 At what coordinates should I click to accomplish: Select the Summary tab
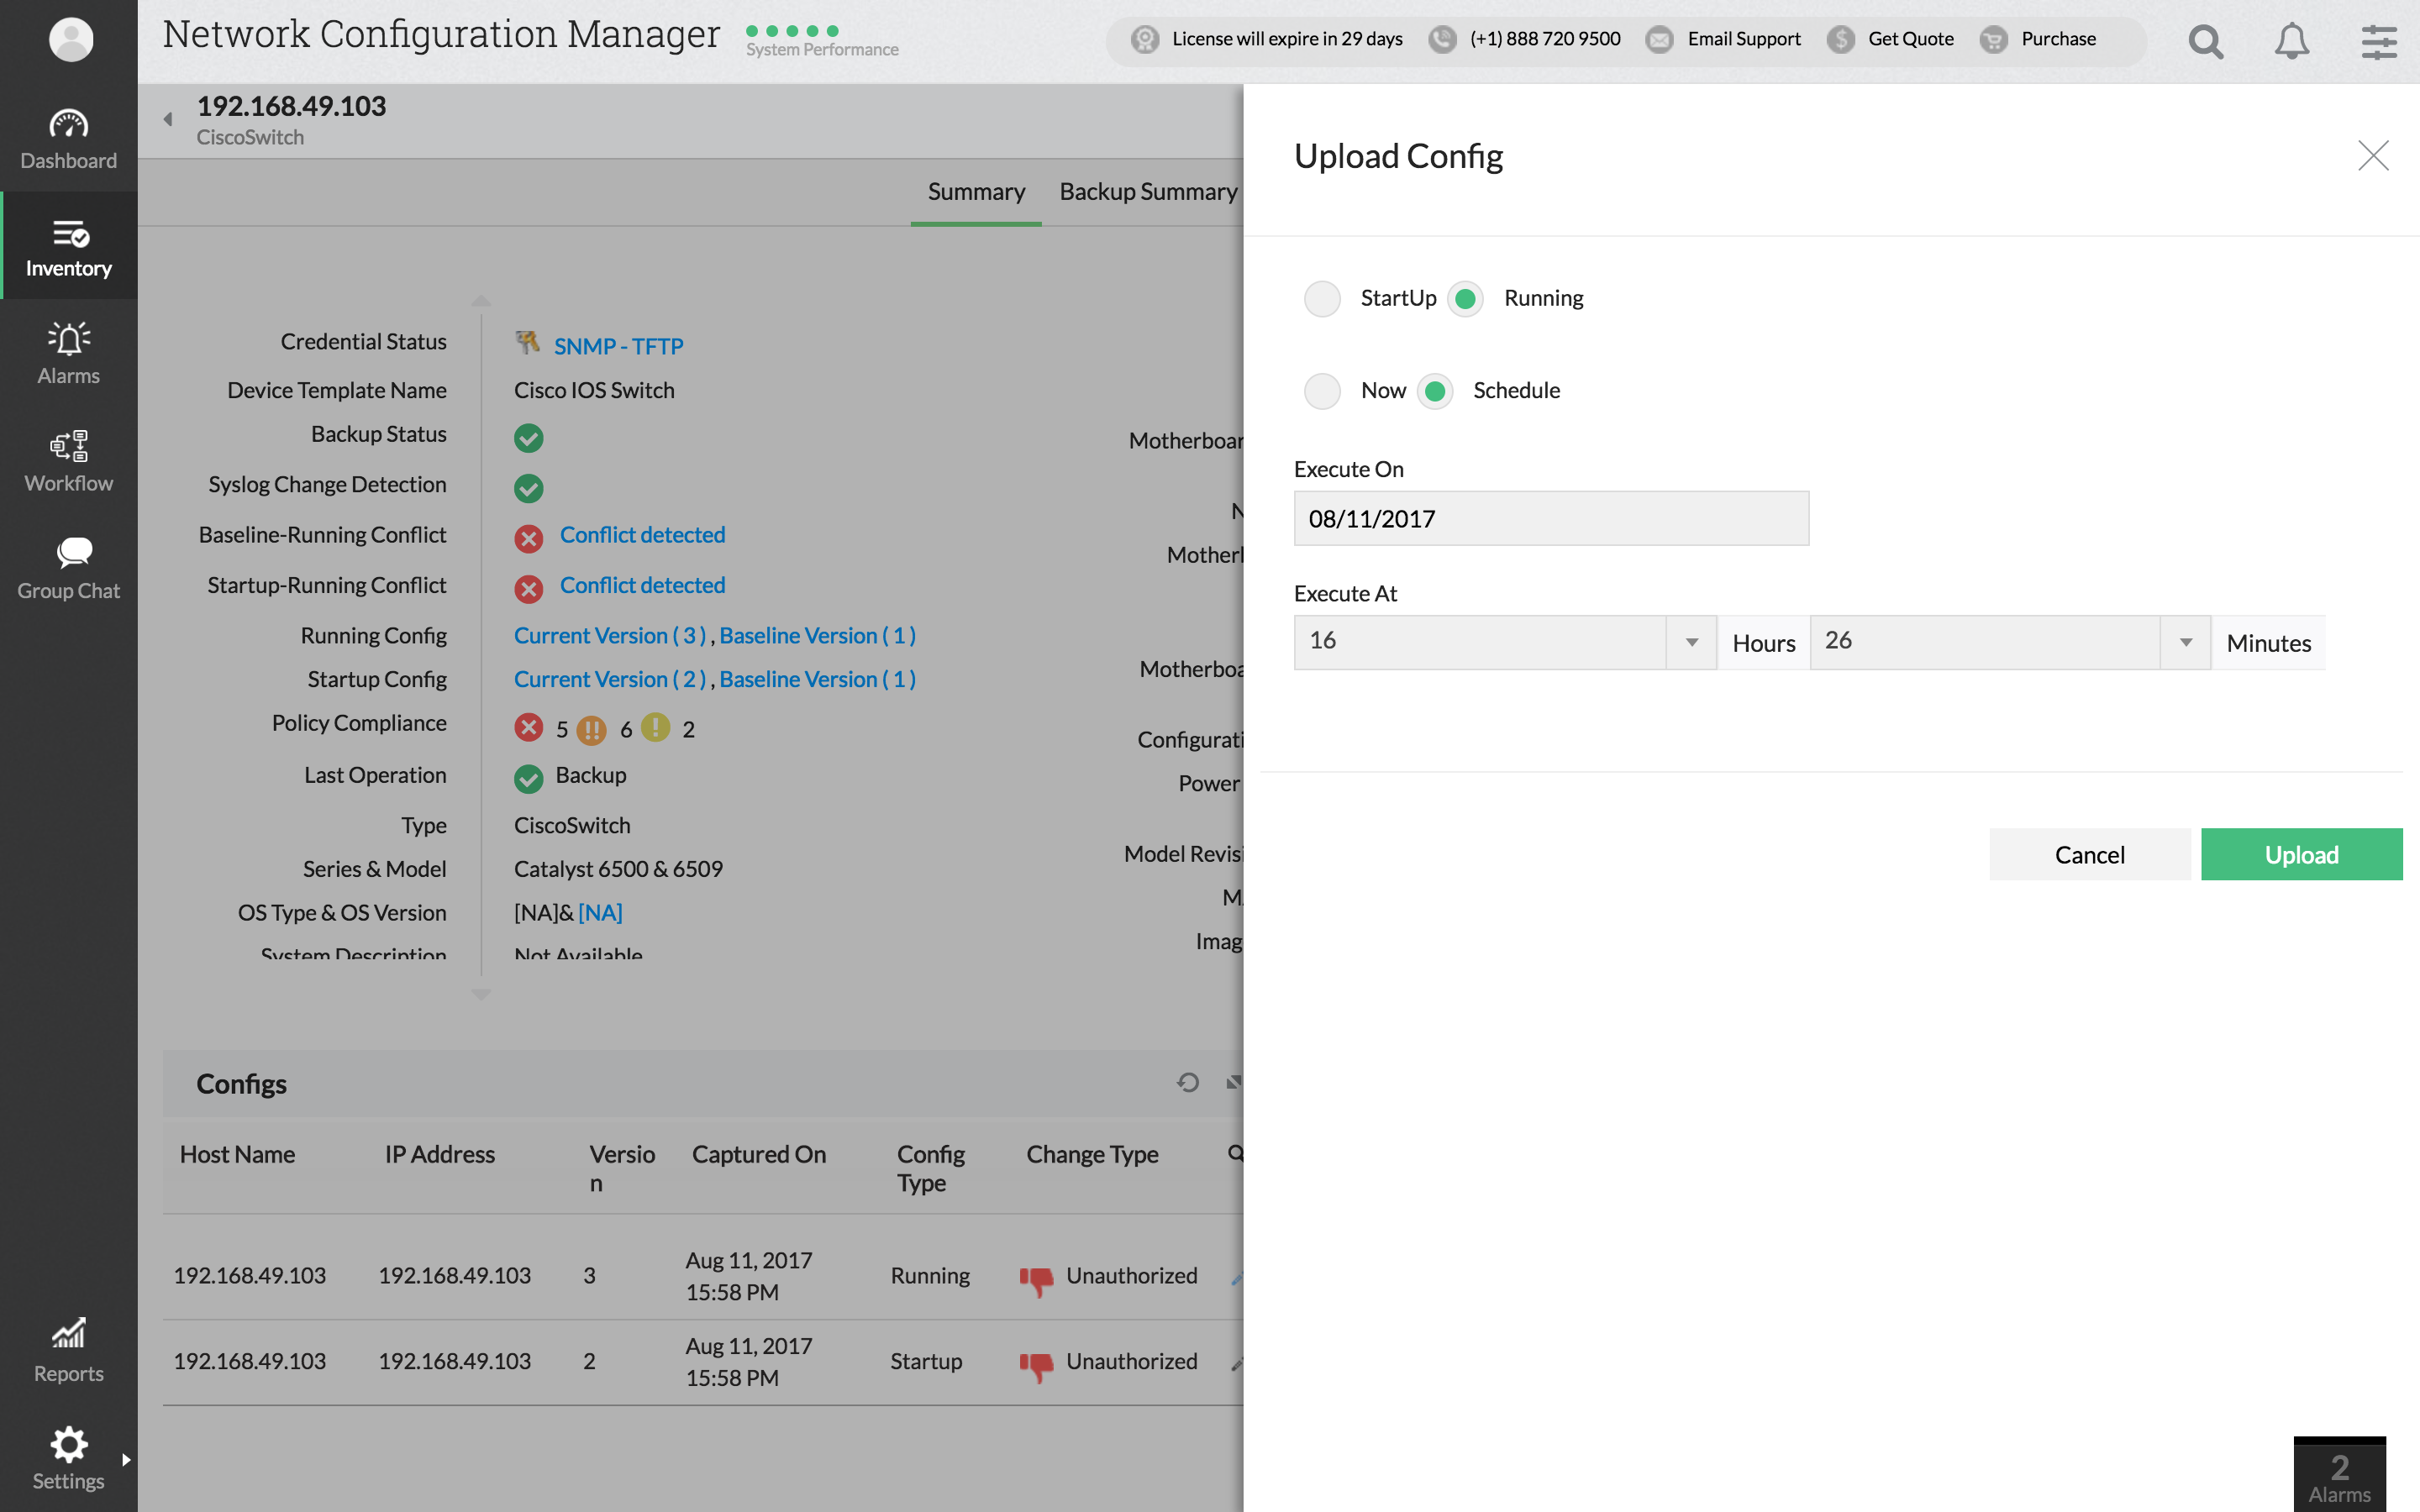click(976, 191)
